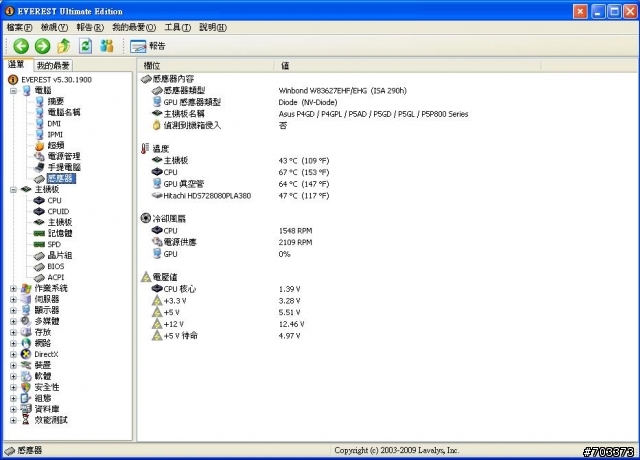640x460 pixels.
Task: Switch to the 選單 tab
Action: coord(17,64)
